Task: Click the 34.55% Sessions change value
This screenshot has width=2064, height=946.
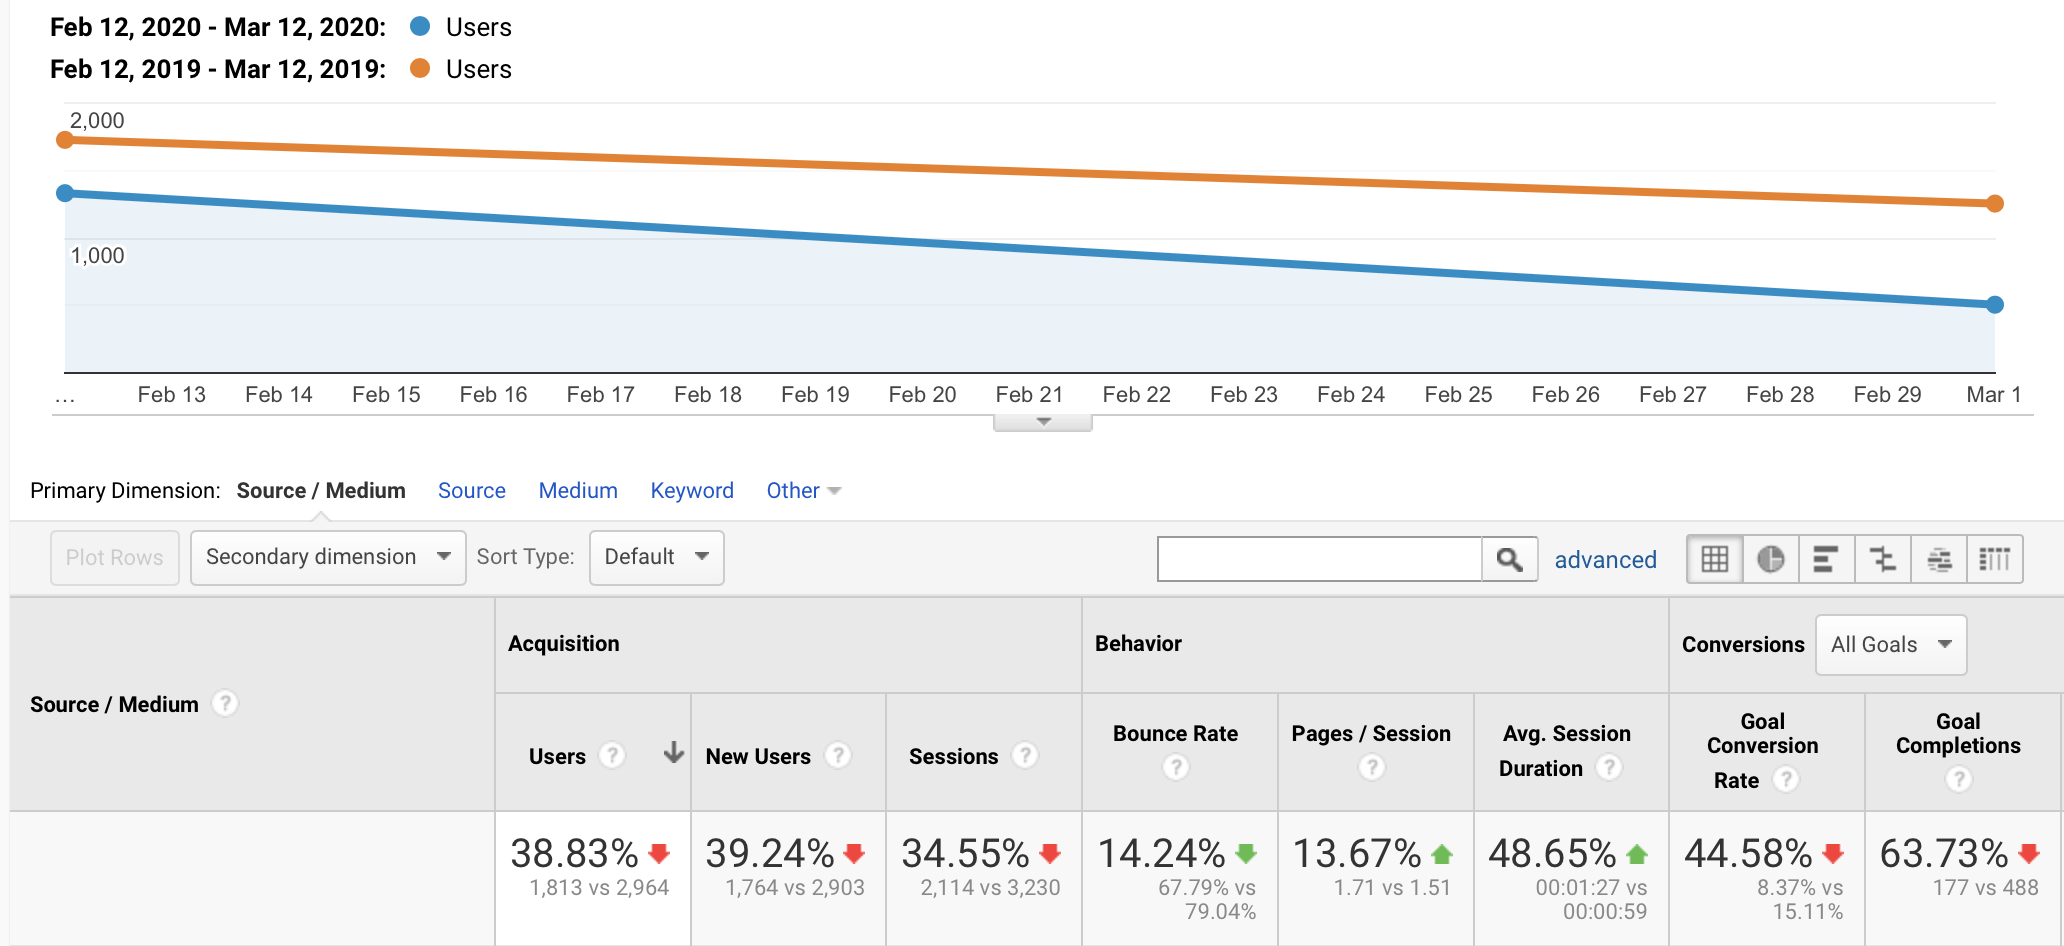Action: click(x=966, y=854)
